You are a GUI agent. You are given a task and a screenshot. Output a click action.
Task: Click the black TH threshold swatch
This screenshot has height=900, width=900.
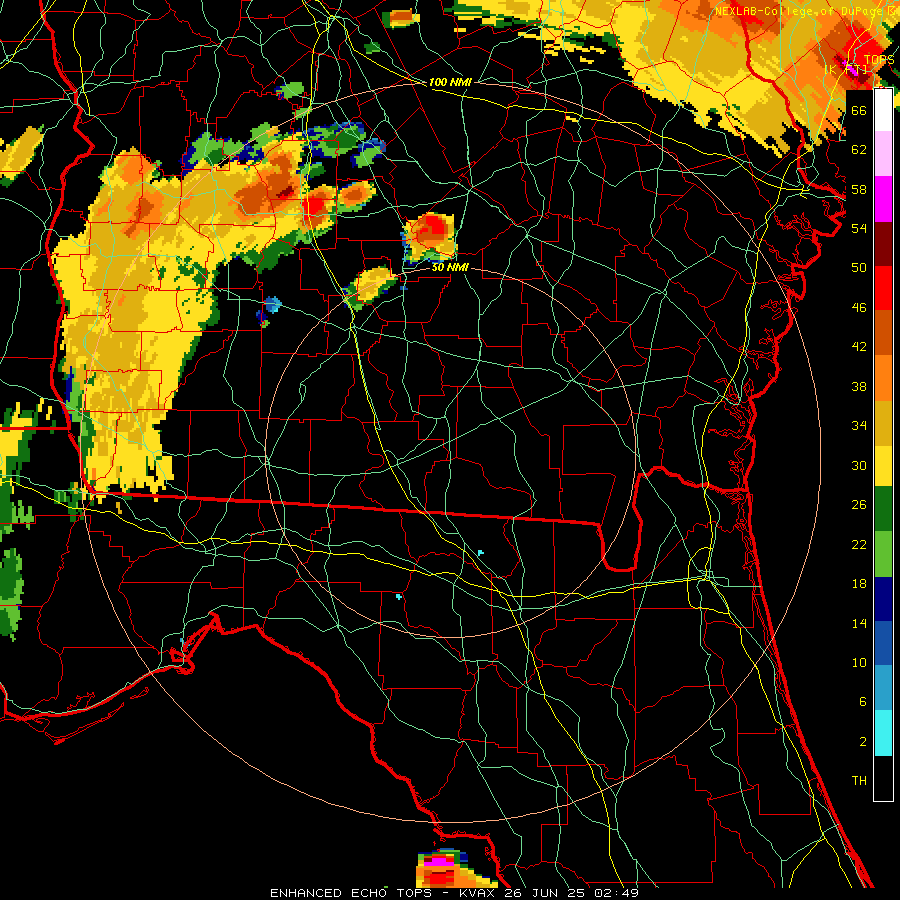[x=883, y=778]
